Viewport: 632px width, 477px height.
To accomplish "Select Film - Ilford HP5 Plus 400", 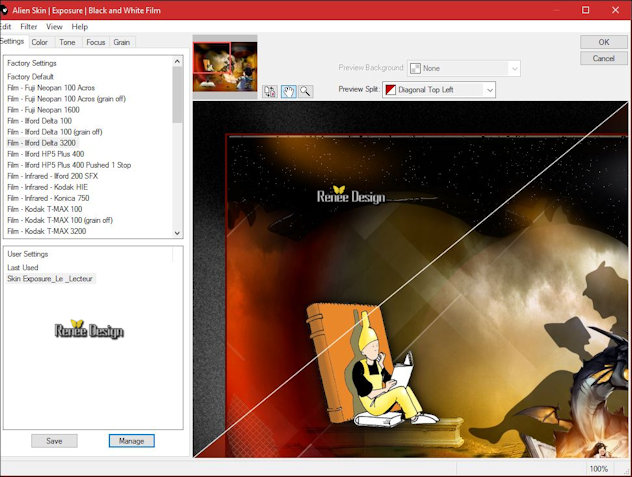I will tap(46, 154).
